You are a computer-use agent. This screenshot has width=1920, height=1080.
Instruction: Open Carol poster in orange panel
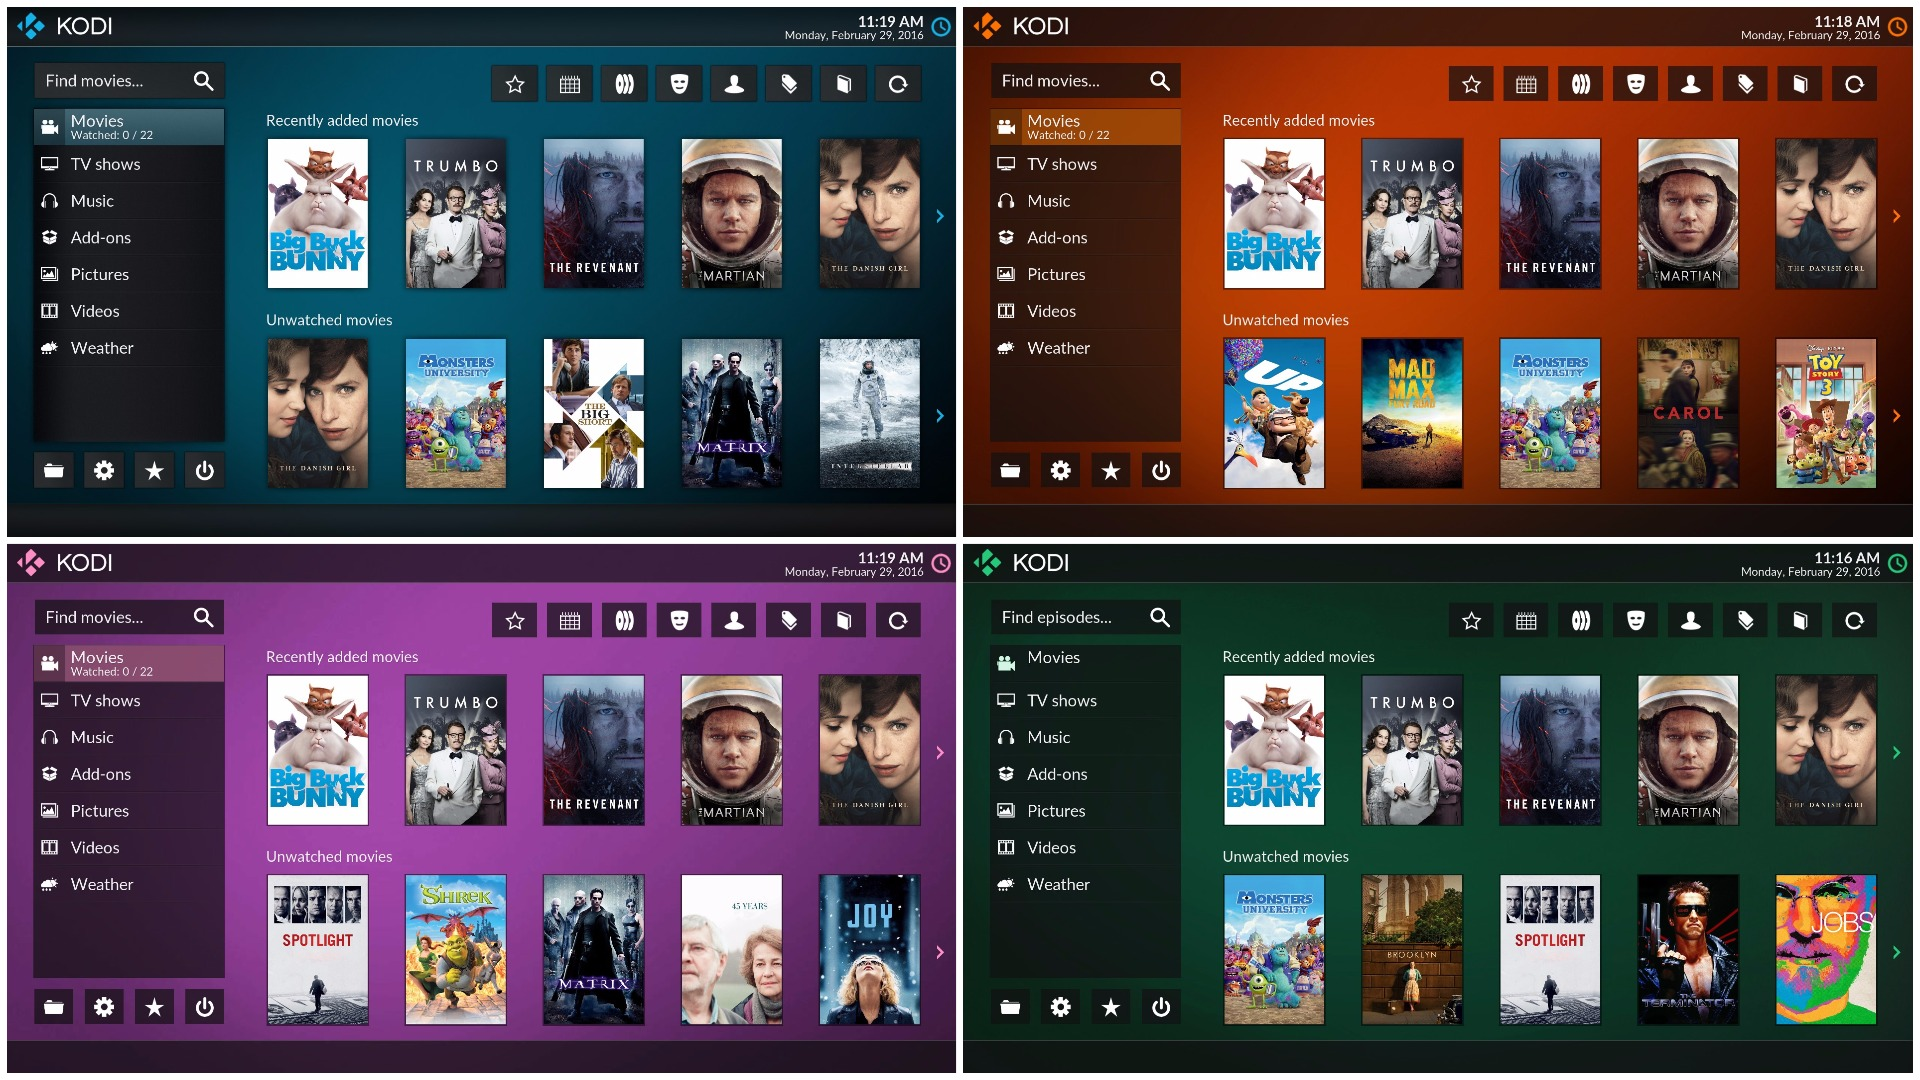tap(1688, 413)
